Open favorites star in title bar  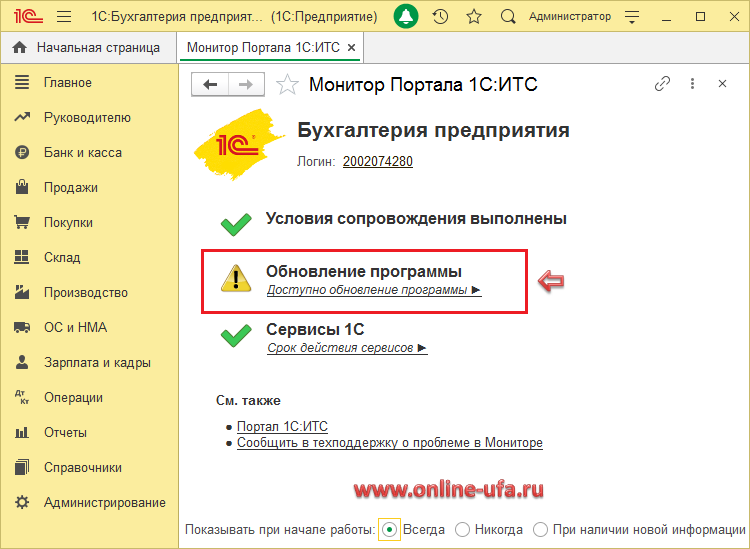(473, 17)
